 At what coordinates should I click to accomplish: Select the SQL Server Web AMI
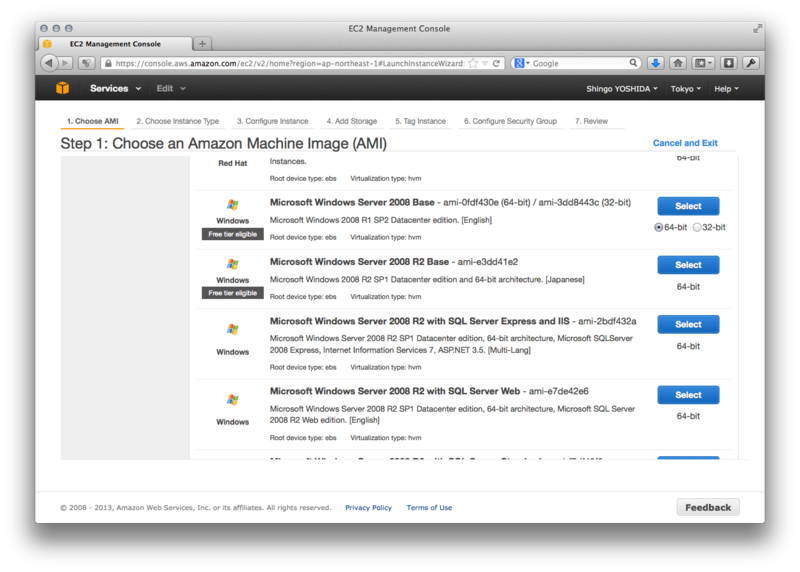(688, 395)
